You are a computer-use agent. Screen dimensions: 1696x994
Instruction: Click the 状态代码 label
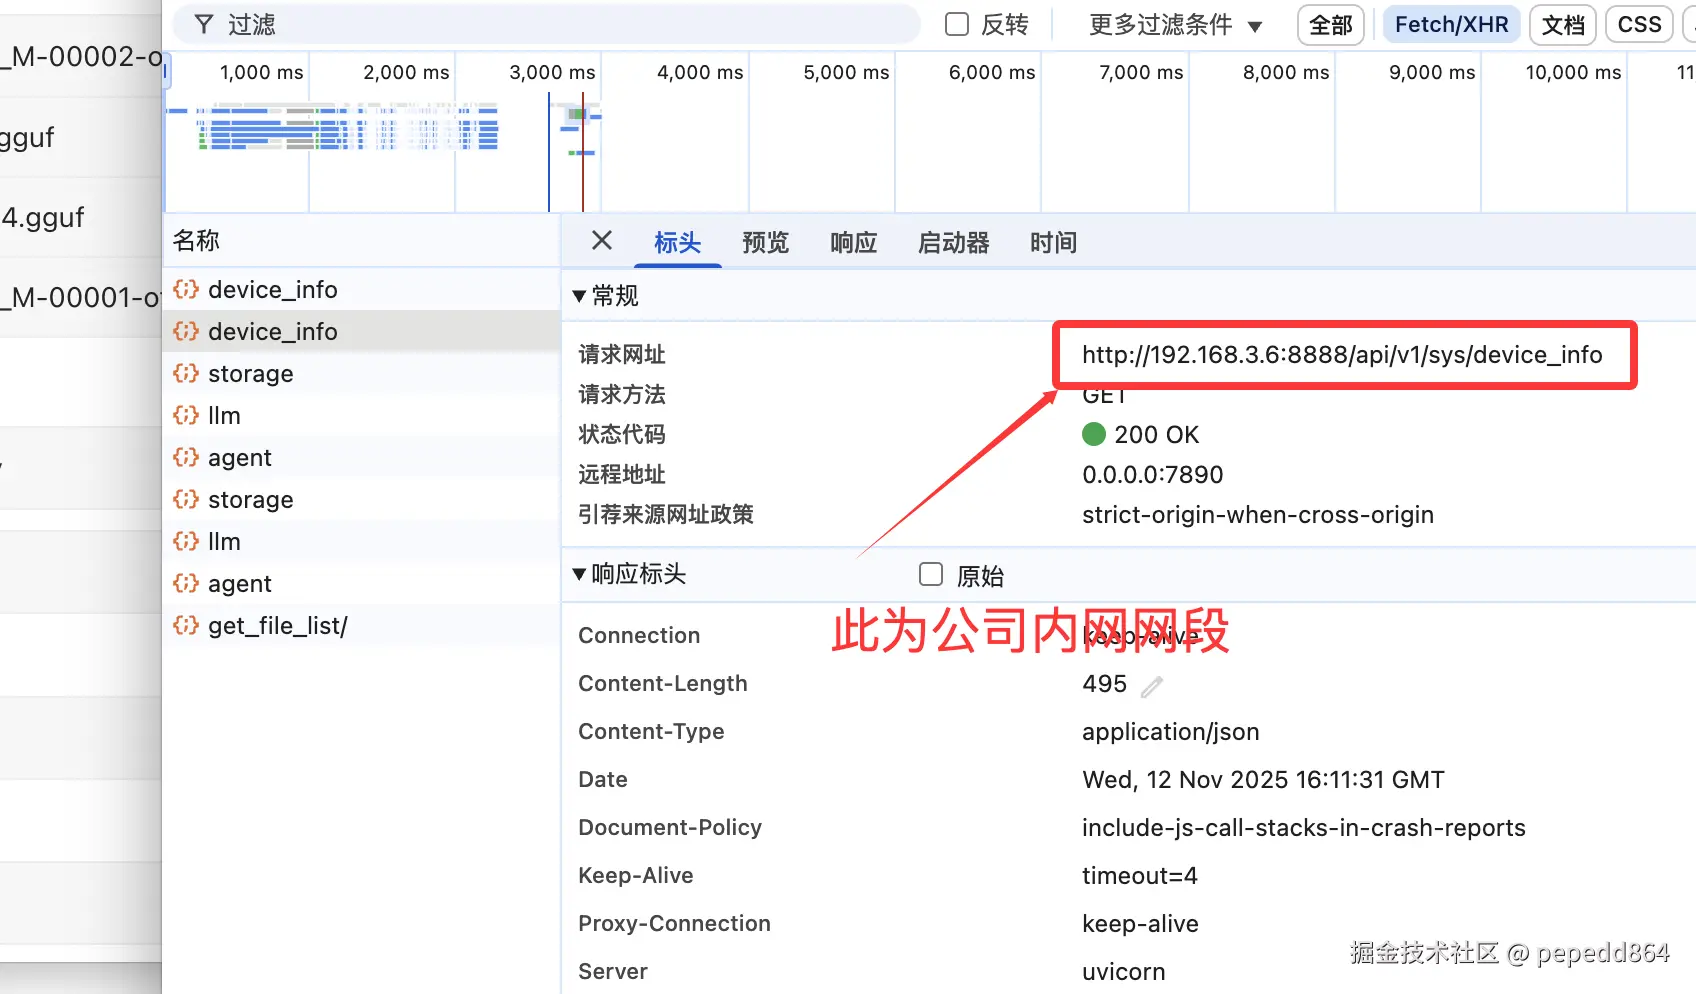[x=622, y=435]
